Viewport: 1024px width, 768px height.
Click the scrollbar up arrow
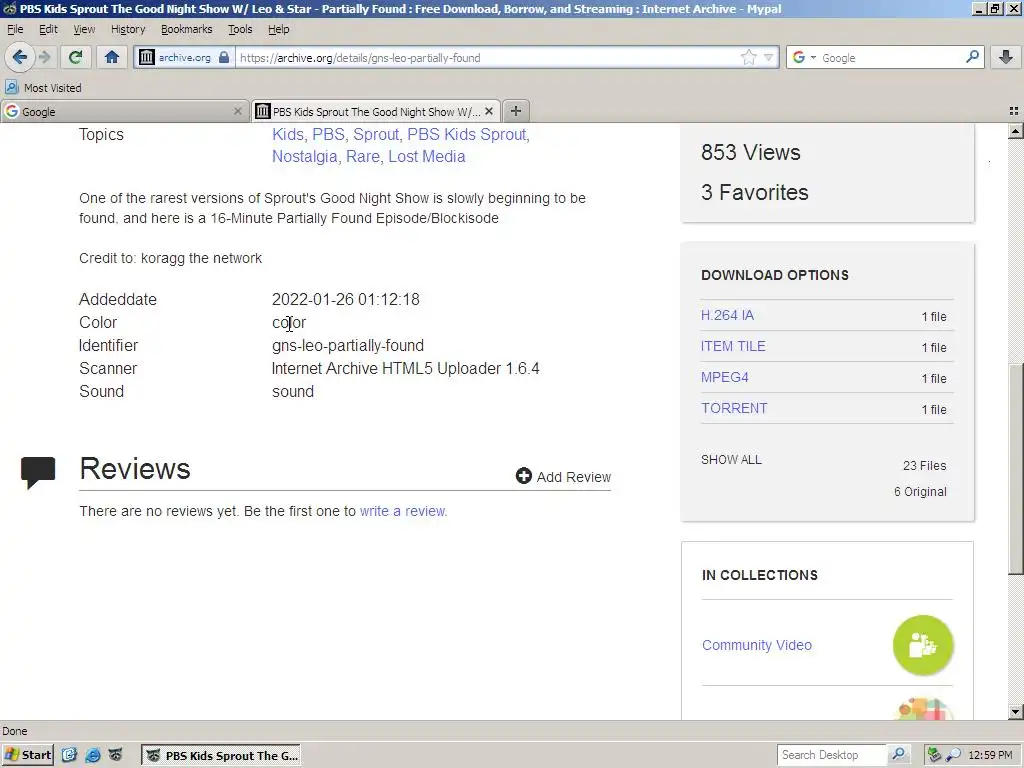(x=1015, y=131)
